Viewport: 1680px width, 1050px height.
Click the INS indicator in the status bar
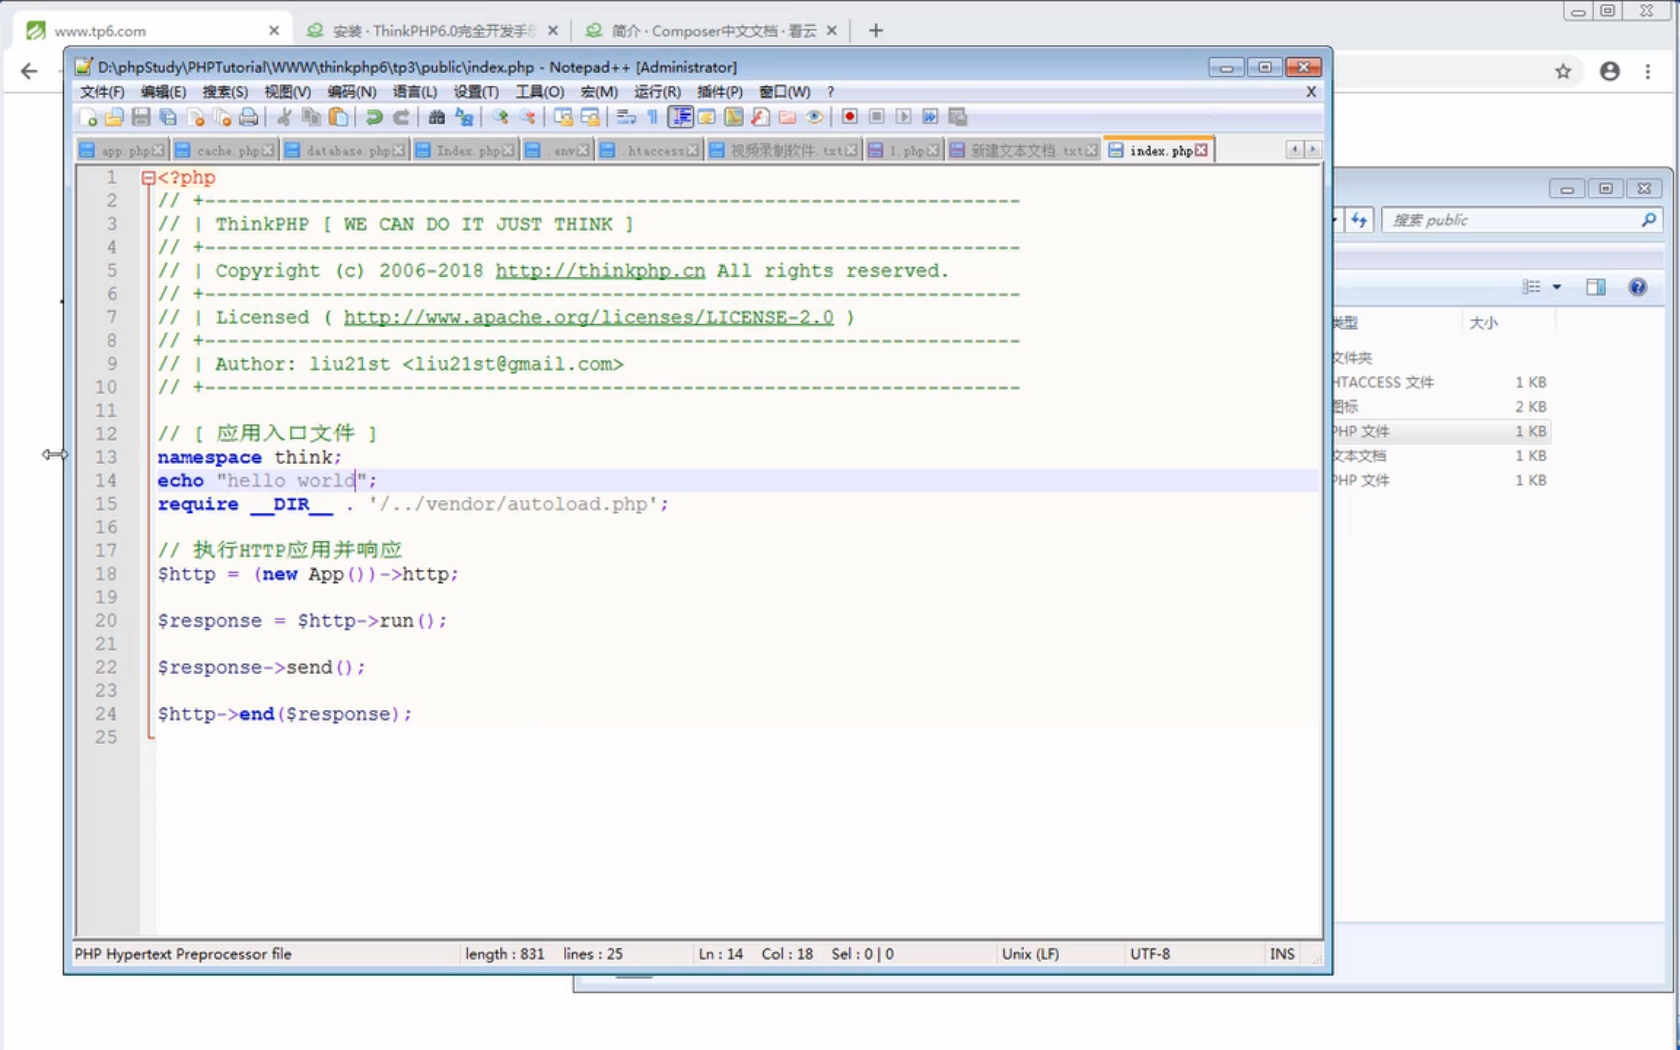tap(1282, 954)
